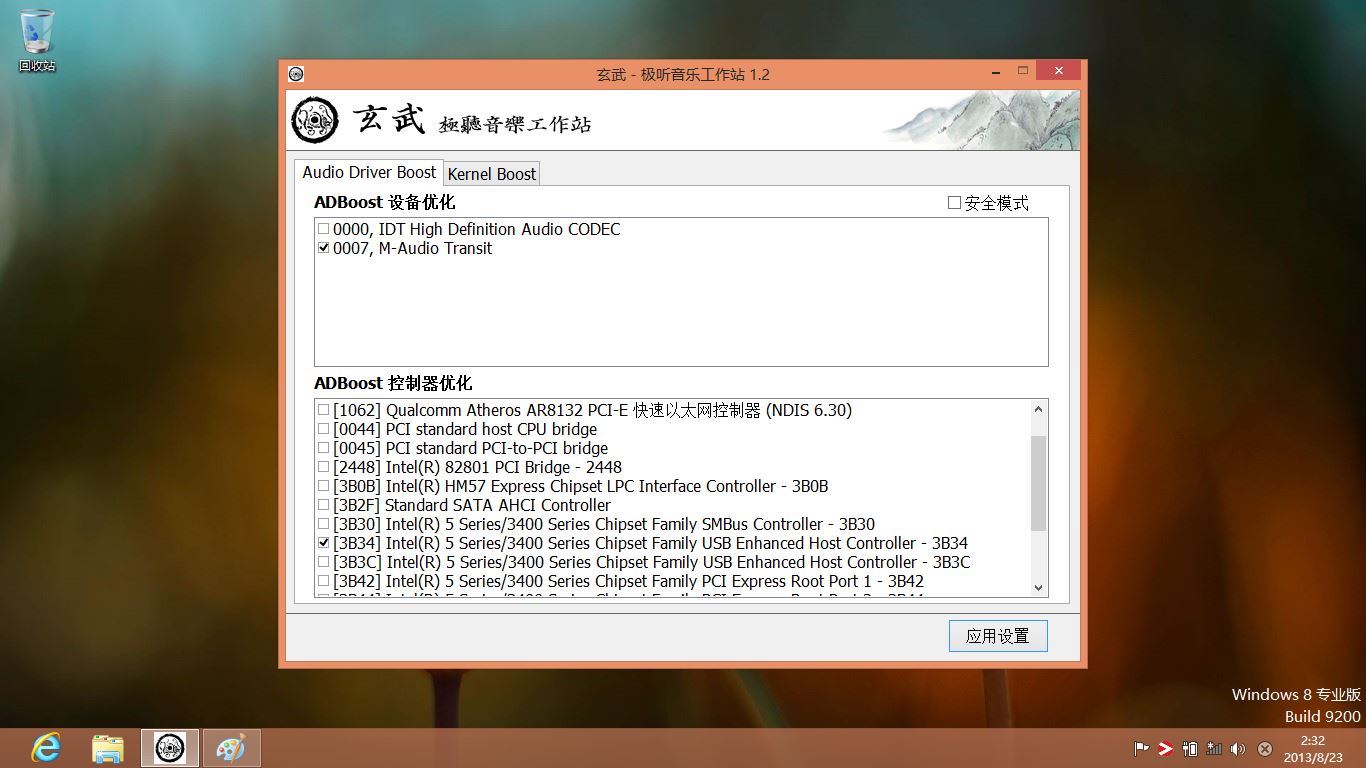This screenshot has height=768, width=1366.
Task: Click the "ADBoost 设备优化" heading
Action: [x=385, y=202]
